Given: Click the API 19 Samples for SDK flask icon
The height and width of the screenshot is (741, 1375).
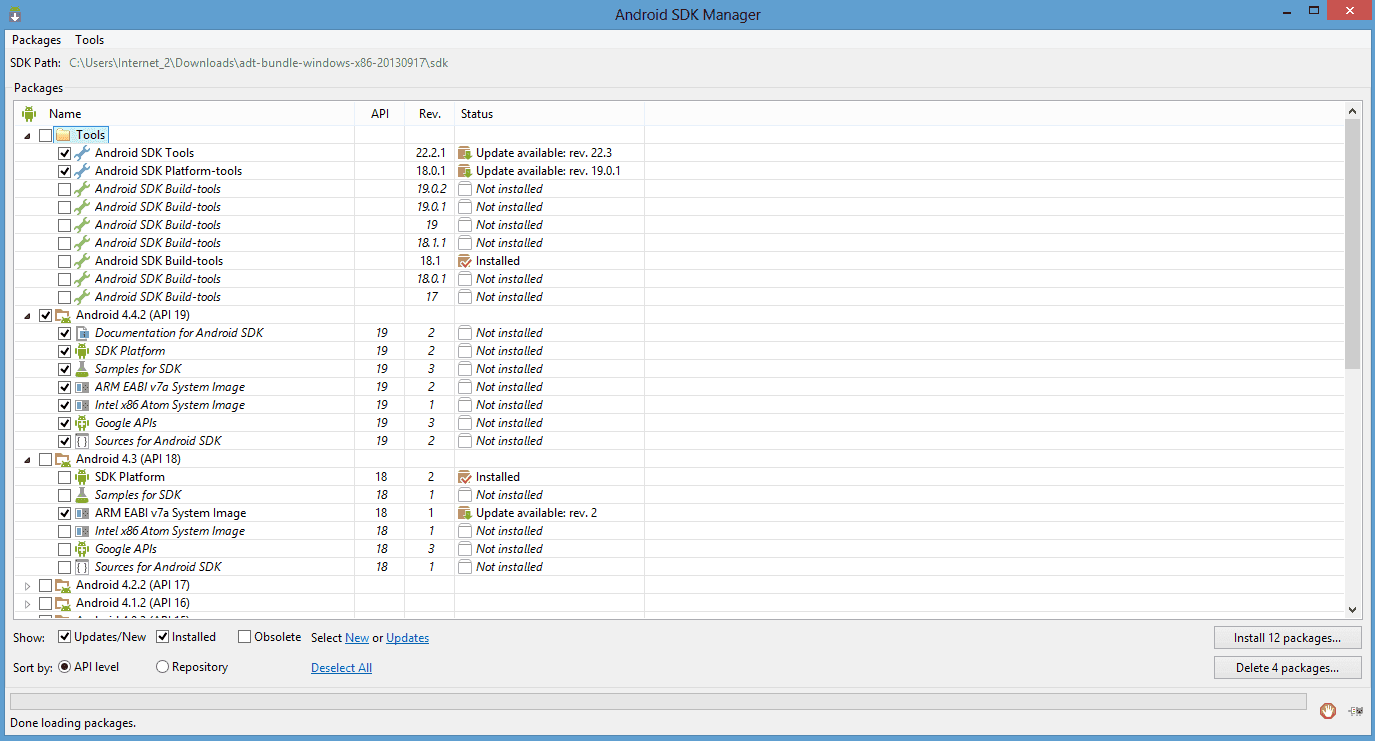Looking at the screenshot, I should point(82,369).
